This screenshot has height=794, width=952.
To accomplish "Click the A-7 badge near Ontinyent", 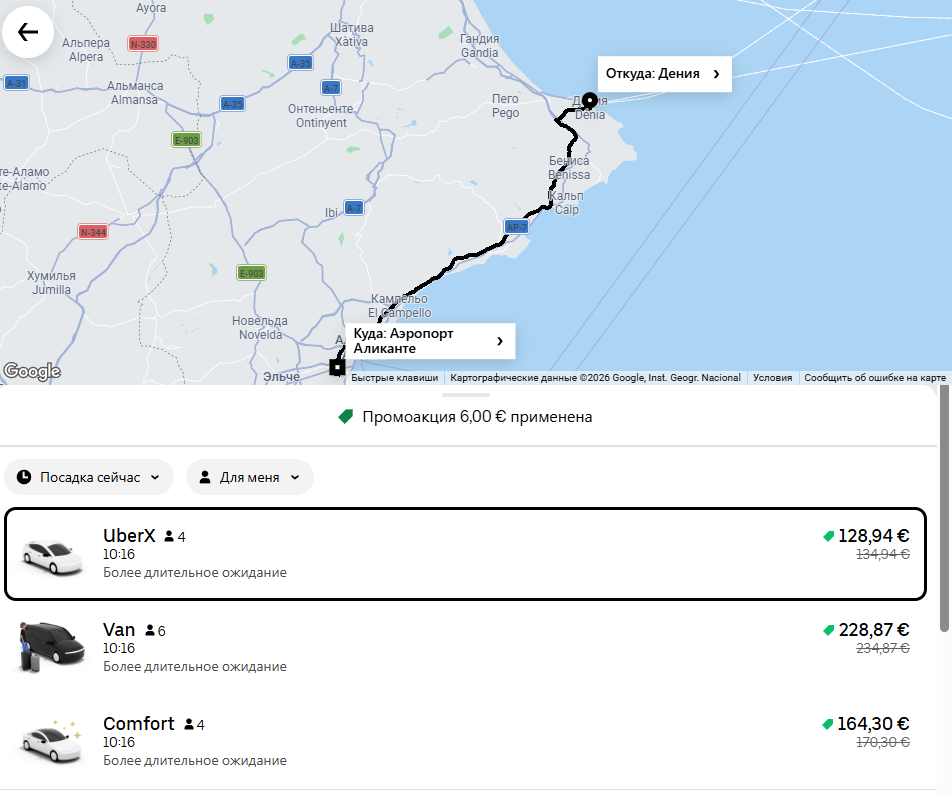I will pos(331,88).
